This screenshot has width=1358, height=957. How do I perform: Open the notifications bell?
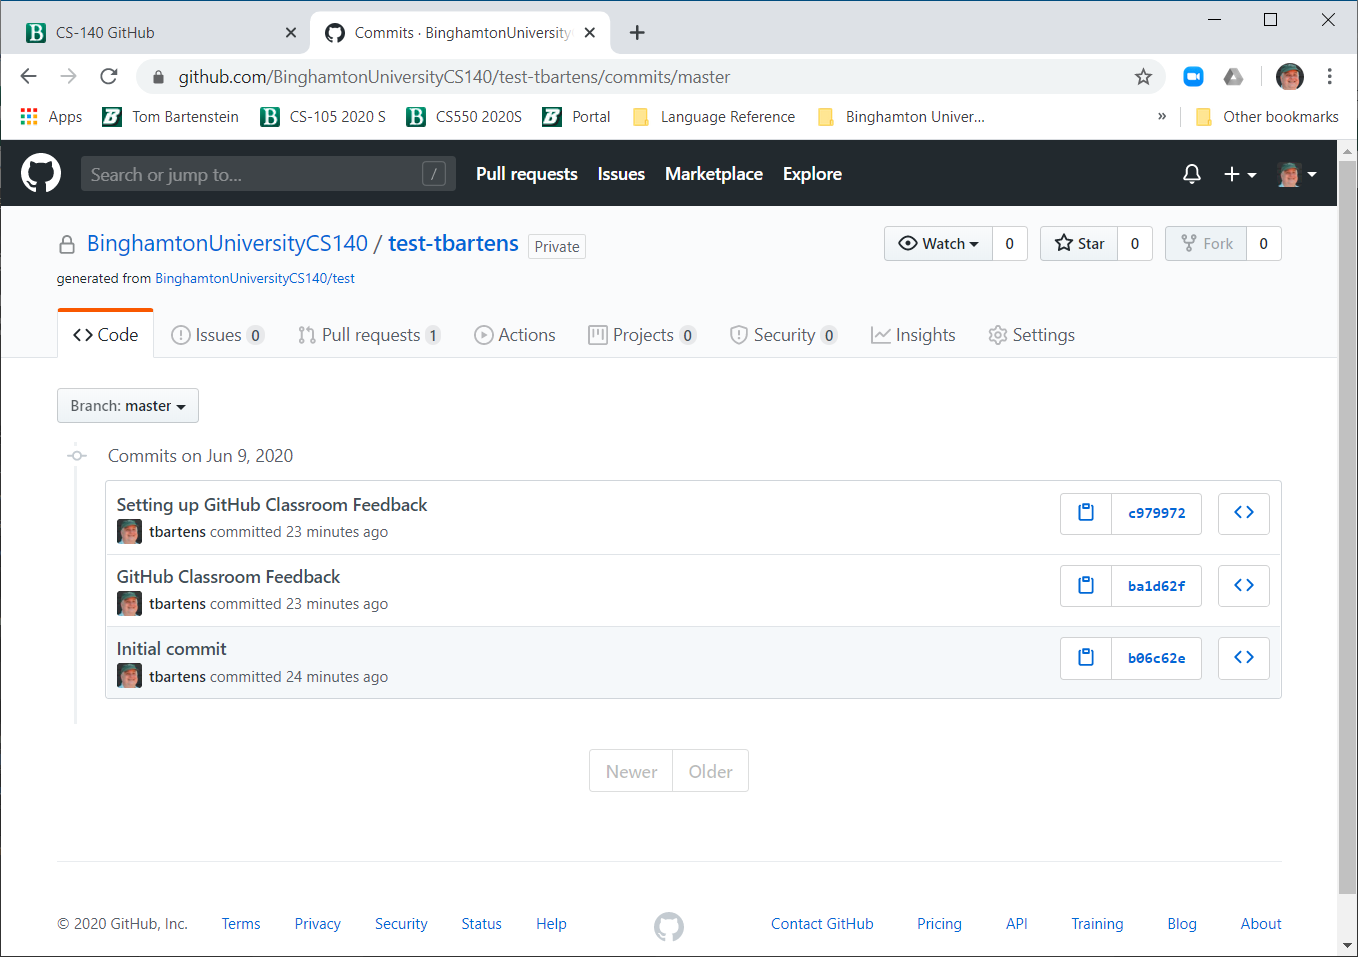click(1191, 174)
